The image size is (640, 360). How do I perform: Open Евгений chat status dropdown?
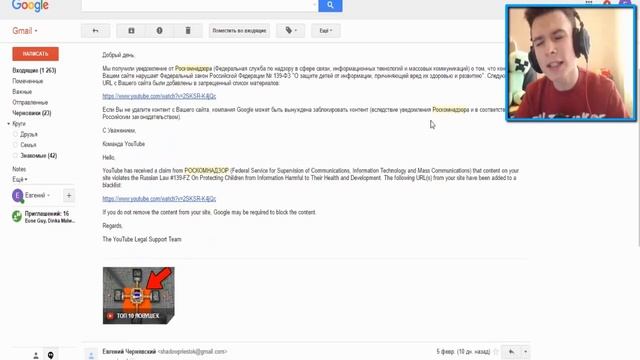(x=48, y=196)
